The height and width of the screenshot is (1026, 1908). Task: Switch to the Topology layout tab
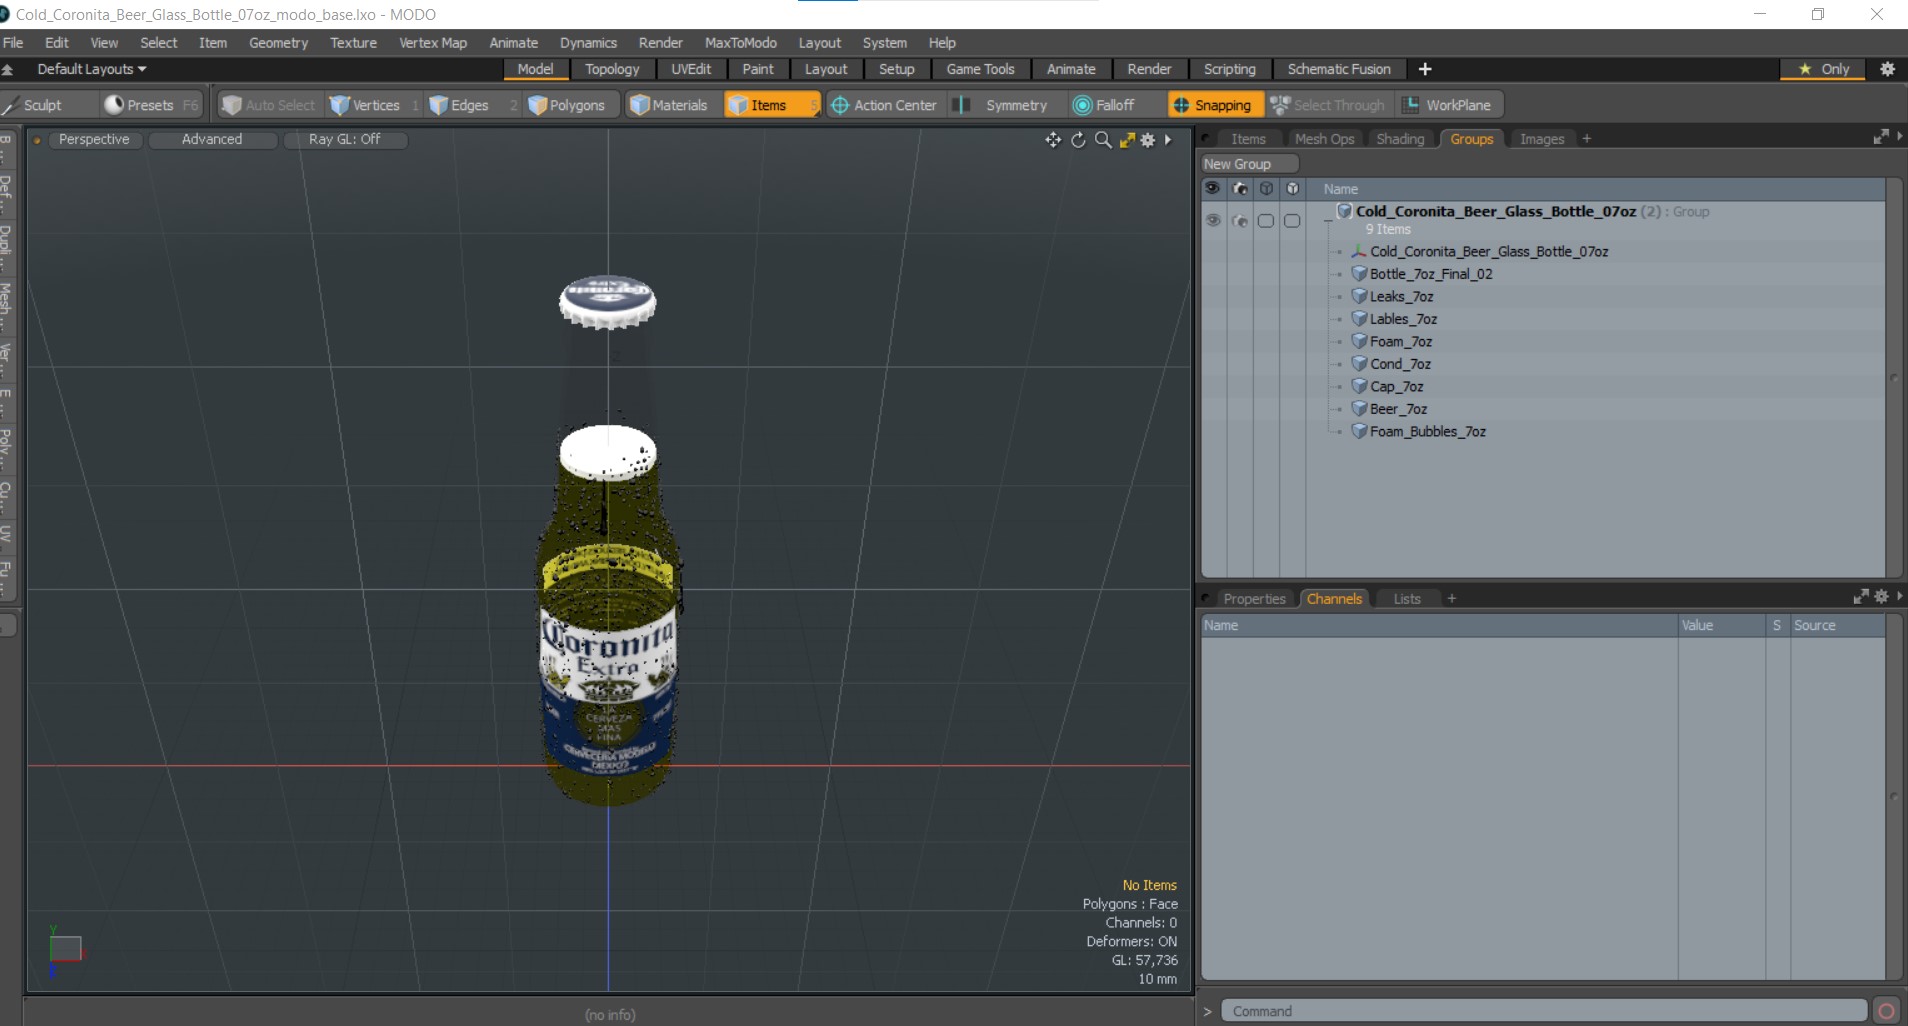[x=612, y=69]
